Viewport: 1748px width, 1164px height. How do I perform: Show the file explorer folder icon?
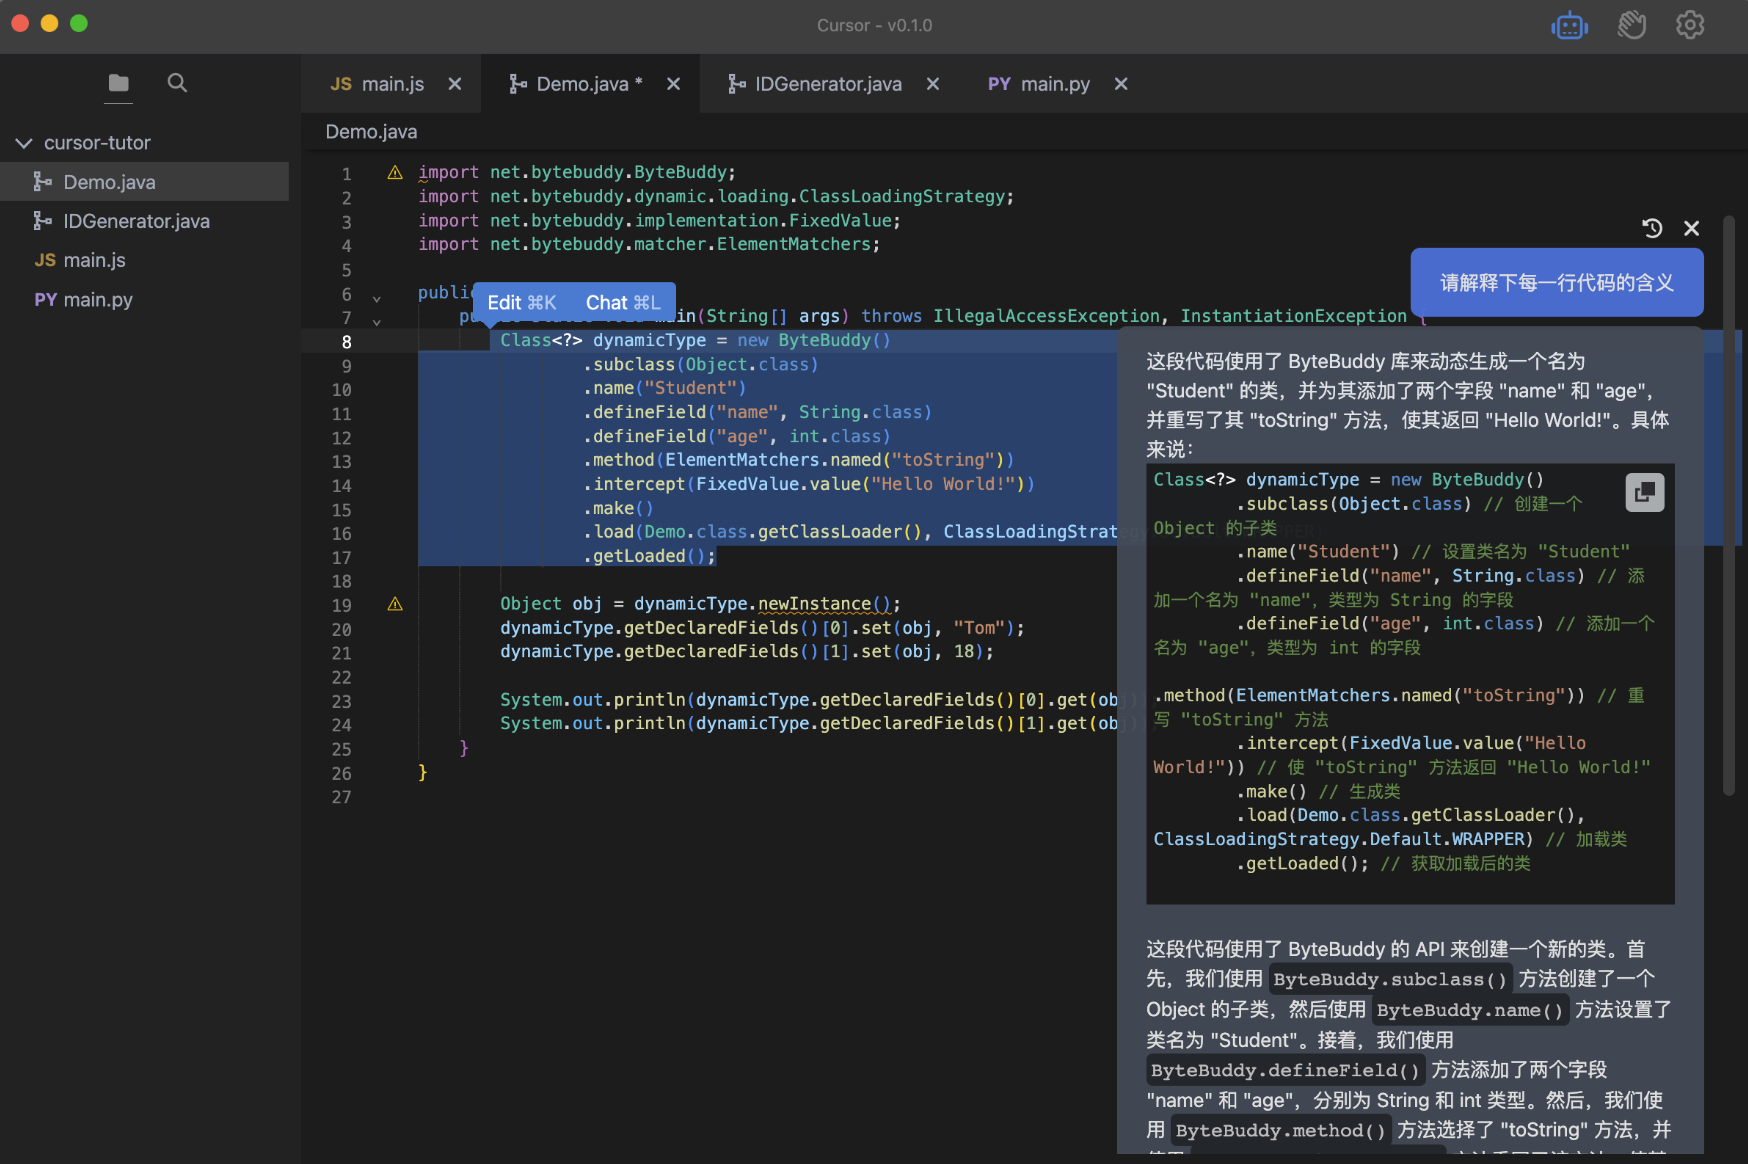click(x=119, y=83)
